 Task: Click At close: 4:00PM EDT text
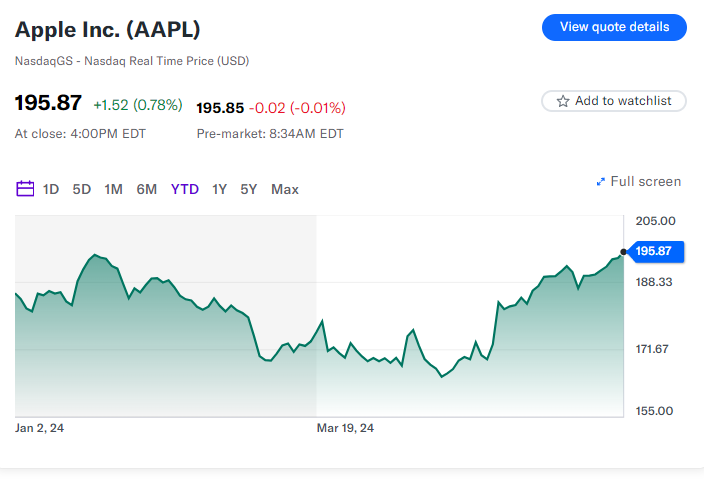80,134
